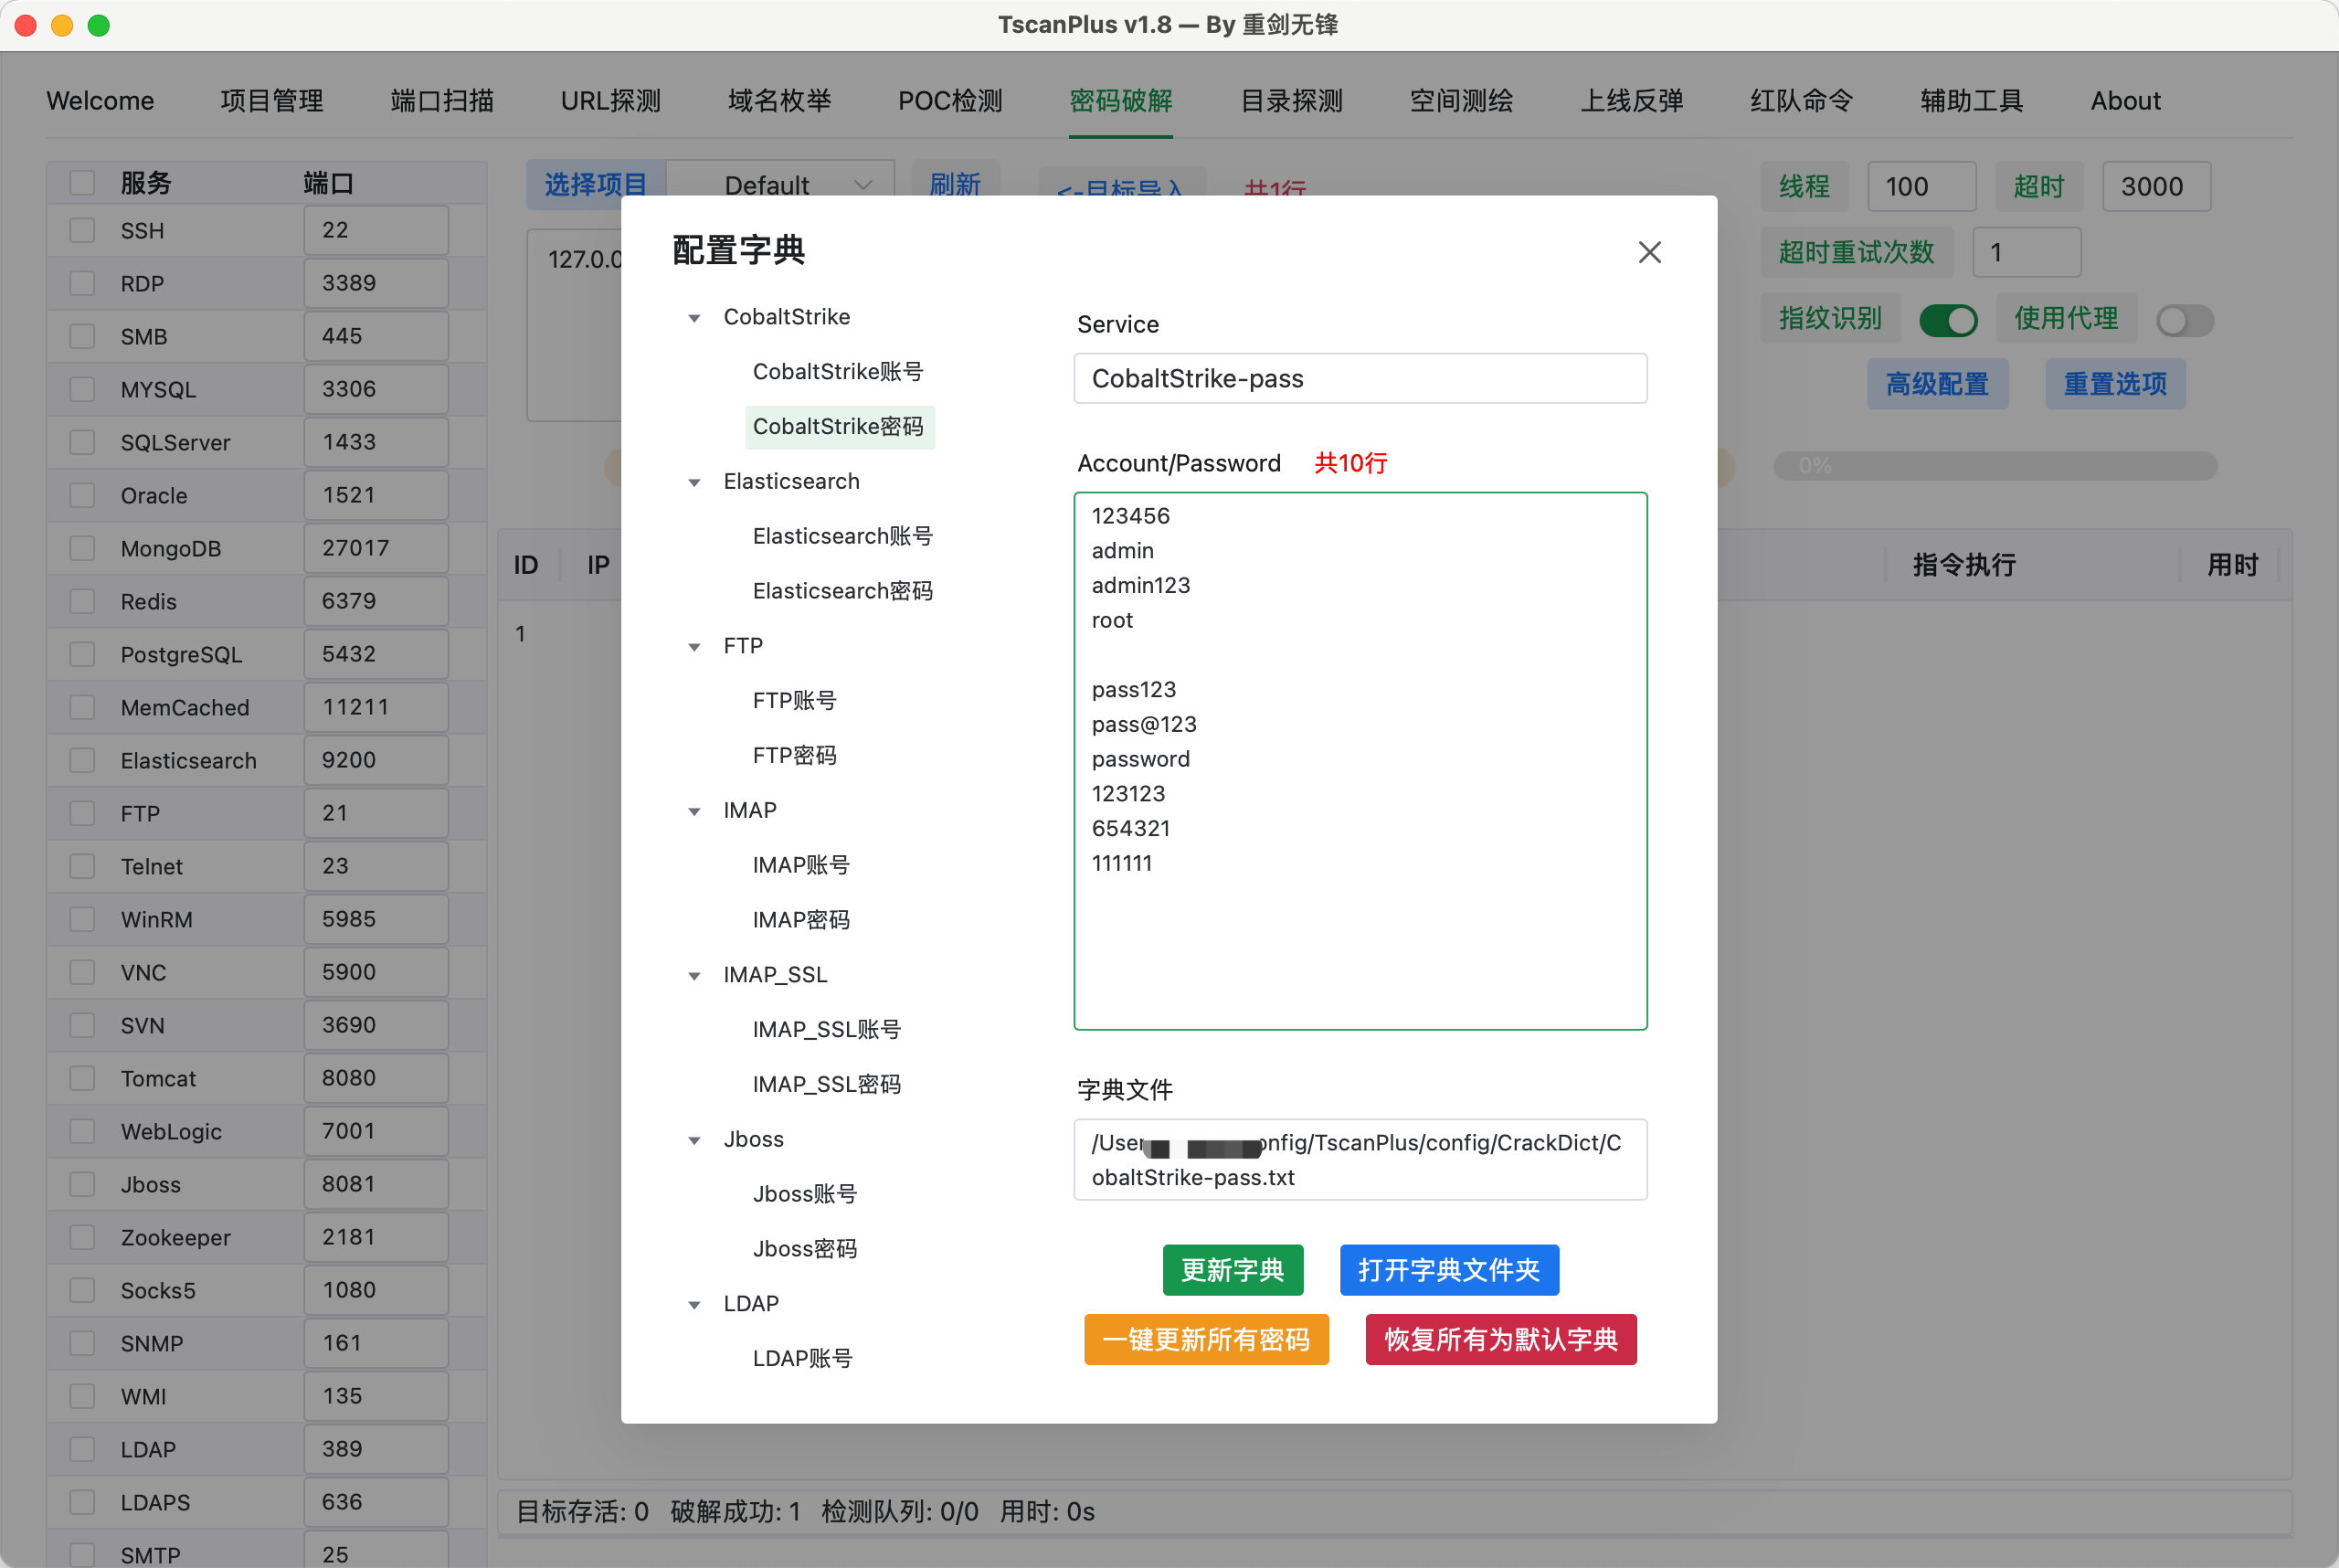Image resolution: width=2339 pixels, height=1568 pixels.
Task: Check the Redis service checkbox
Action: click(82, 602)
